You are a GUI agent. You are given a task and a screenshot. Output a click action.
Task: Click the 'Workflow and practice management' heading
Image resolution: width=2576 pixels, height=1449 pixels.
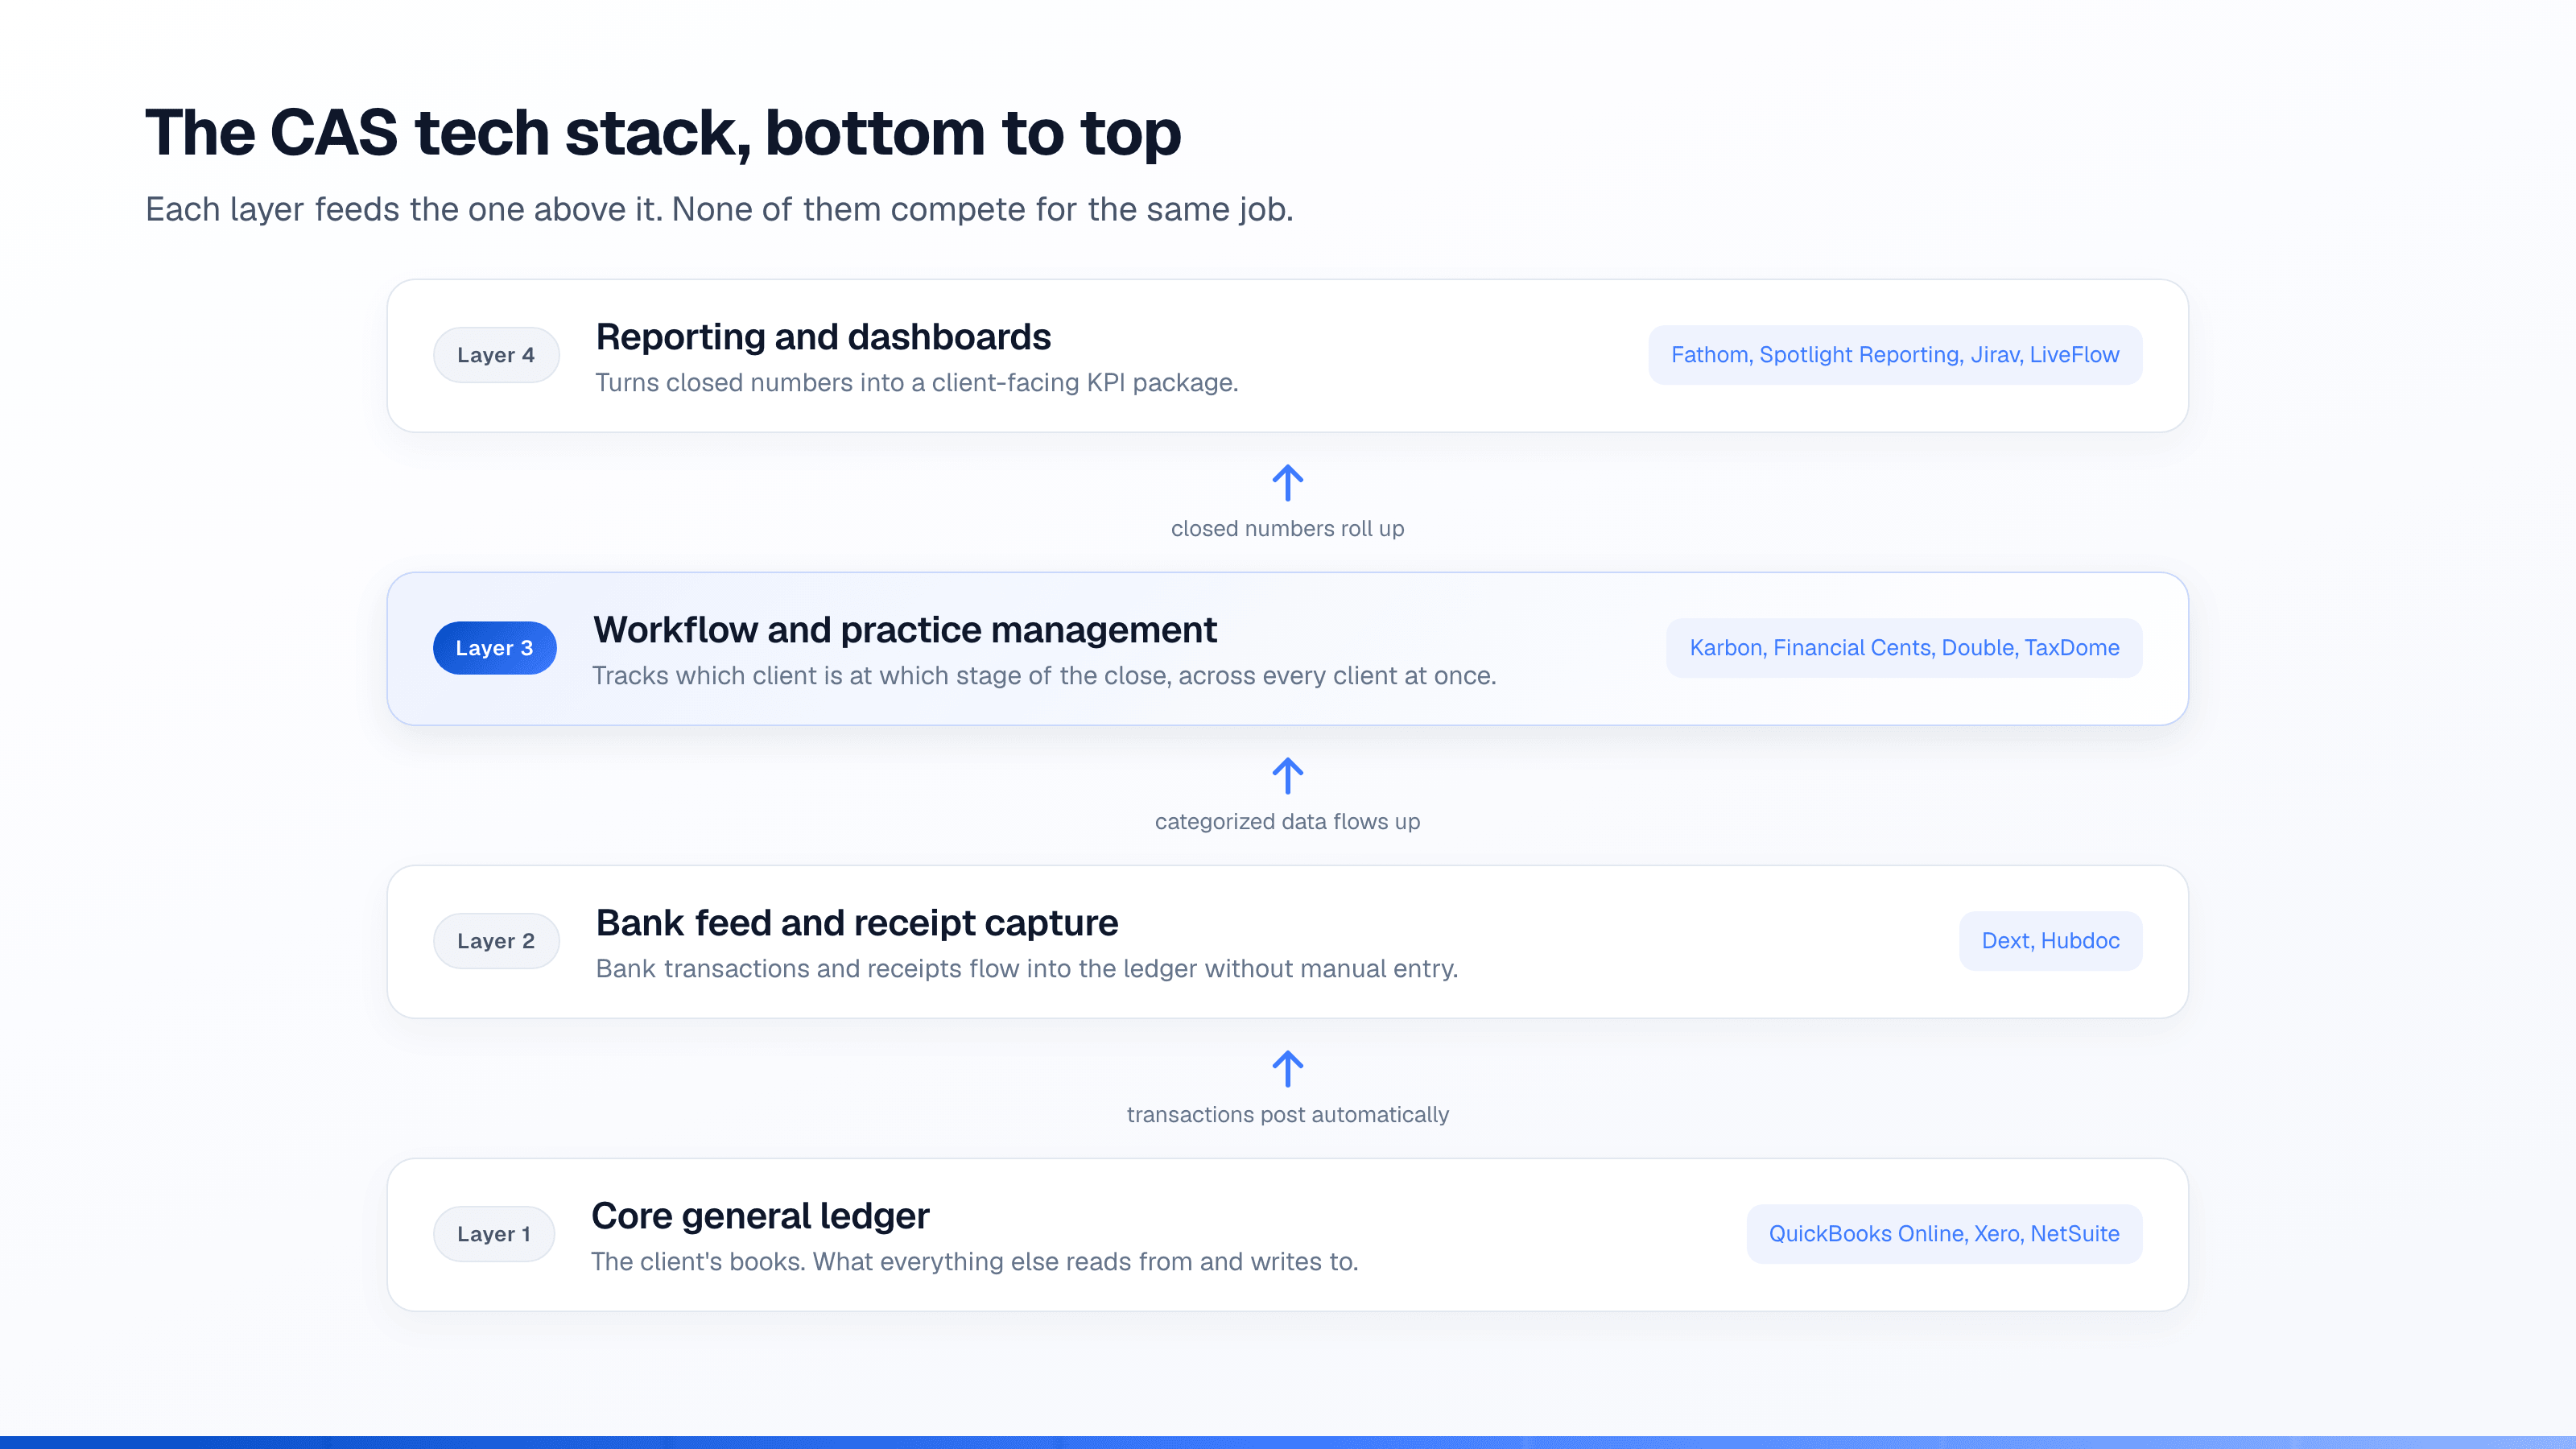pos(905,630)
